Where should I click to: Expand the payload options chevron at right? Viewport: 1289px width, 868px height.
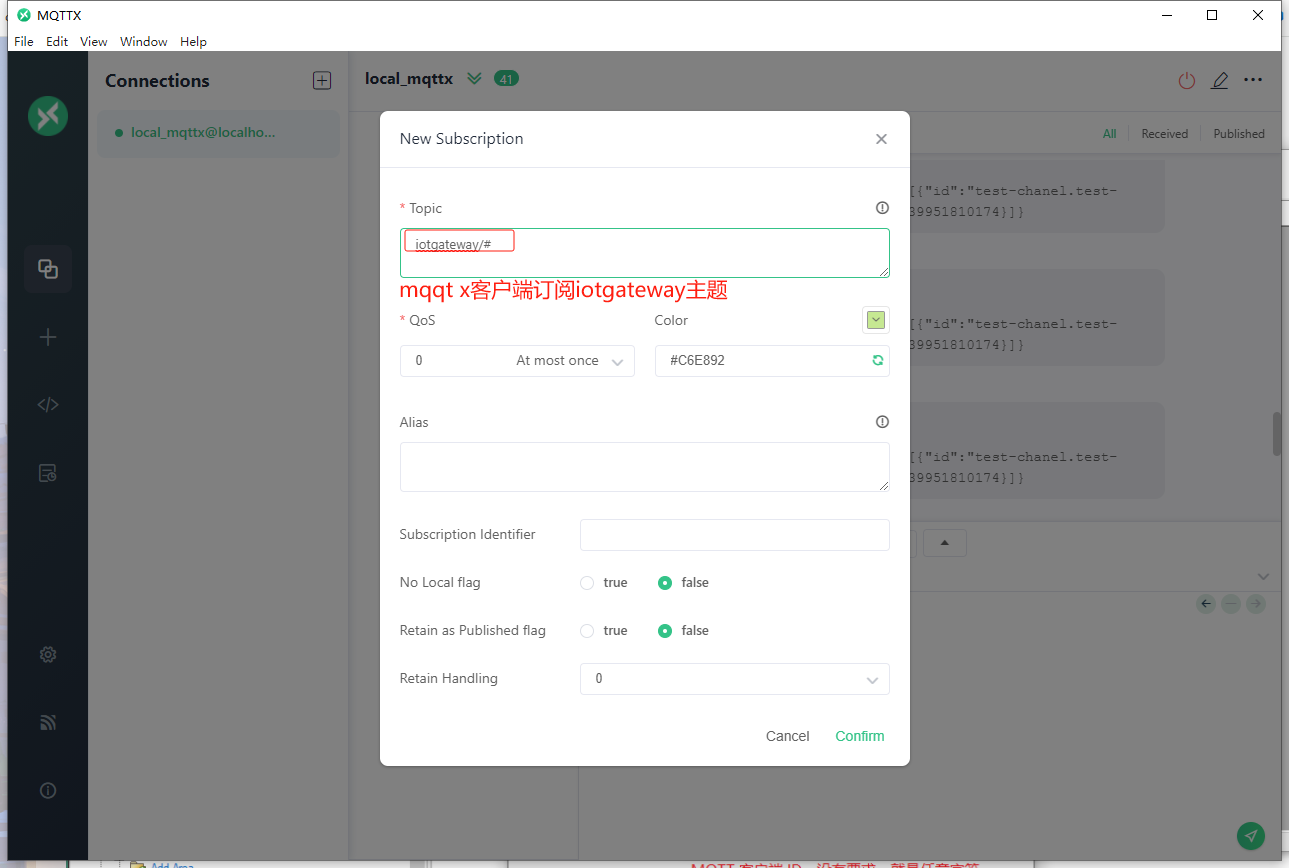1263,577
